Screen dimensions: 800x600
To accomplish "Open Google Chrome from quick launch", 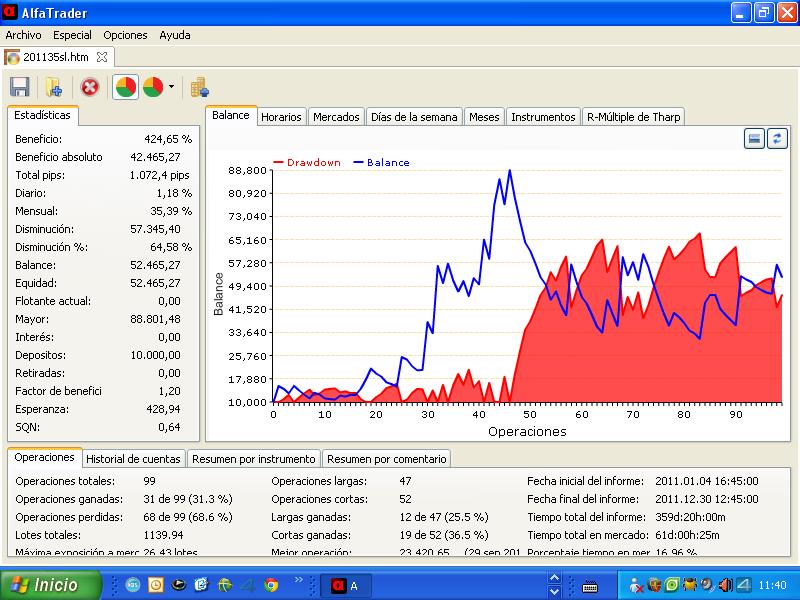I will click(271, 585).
